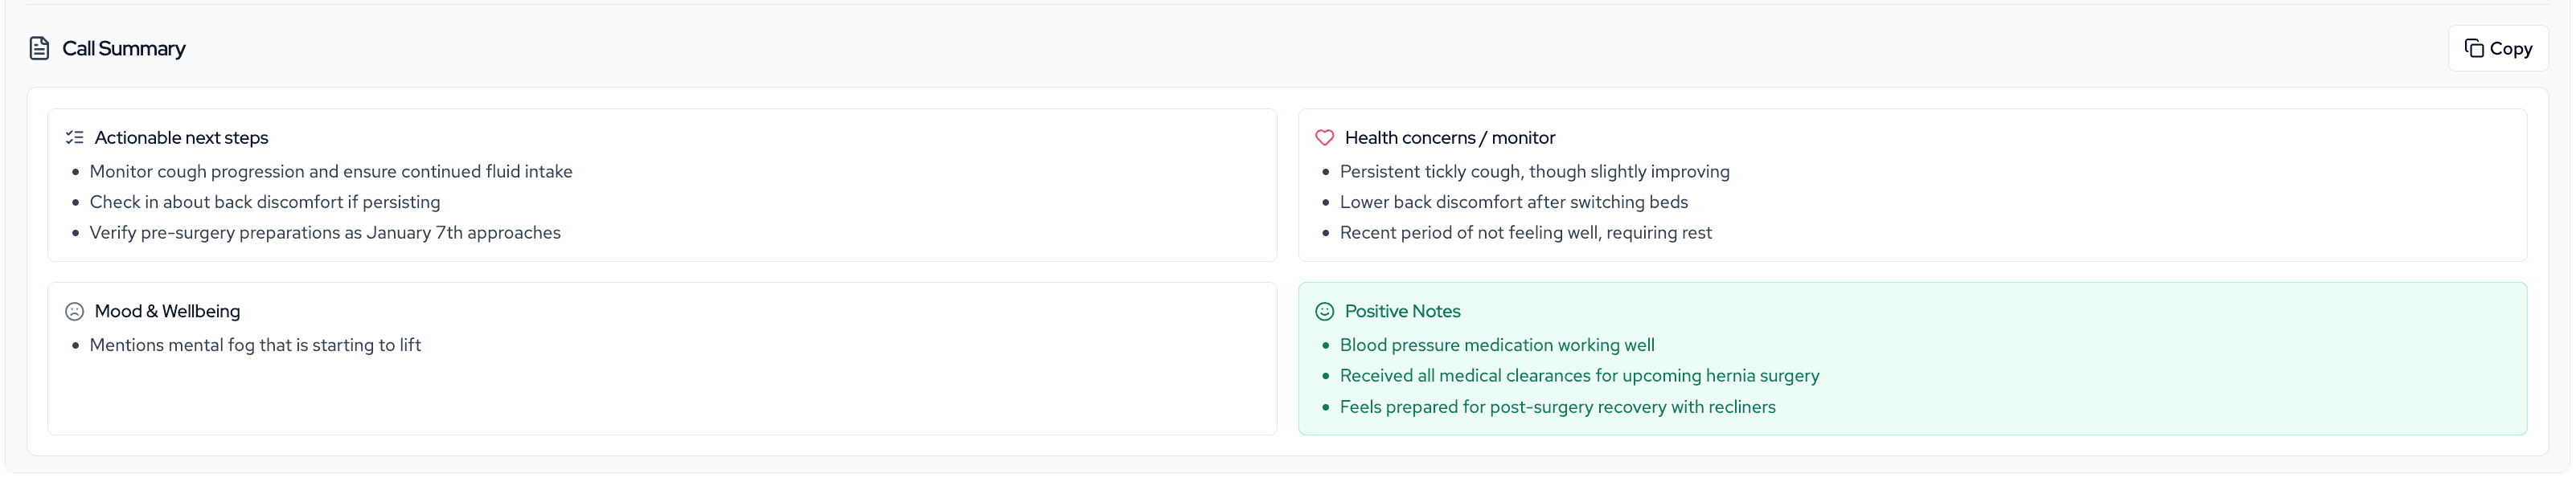Expand the Actionable next steps panel
Image resolution: width=2576 pixels, height=482 pixels.
(x=183, y=137)
